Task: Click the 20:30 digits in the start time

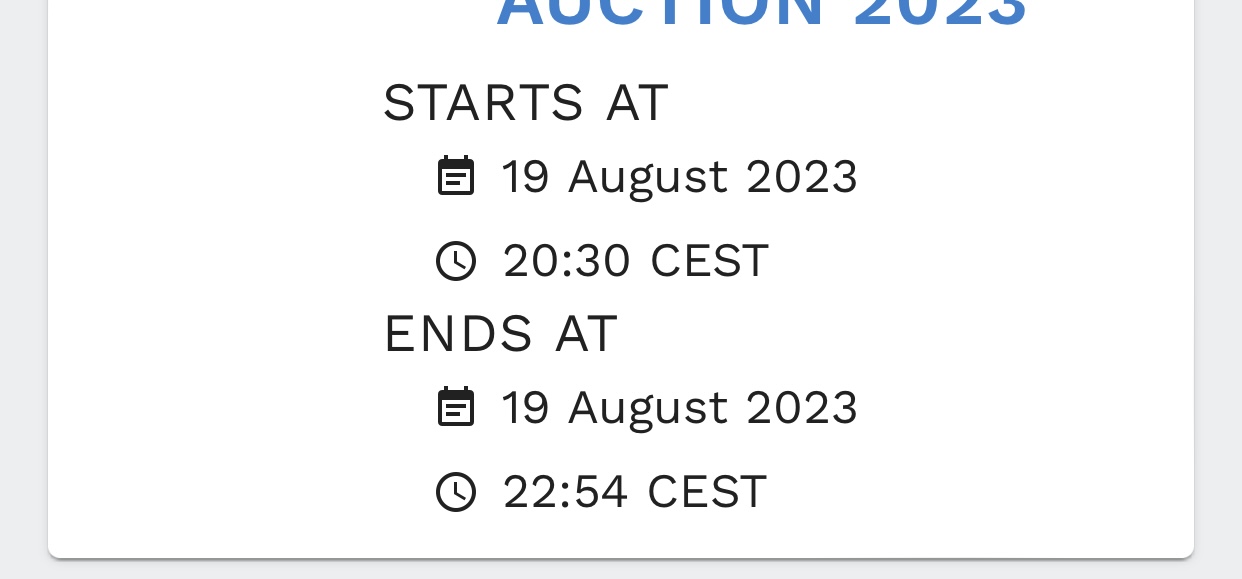Action: pos(567,261)
